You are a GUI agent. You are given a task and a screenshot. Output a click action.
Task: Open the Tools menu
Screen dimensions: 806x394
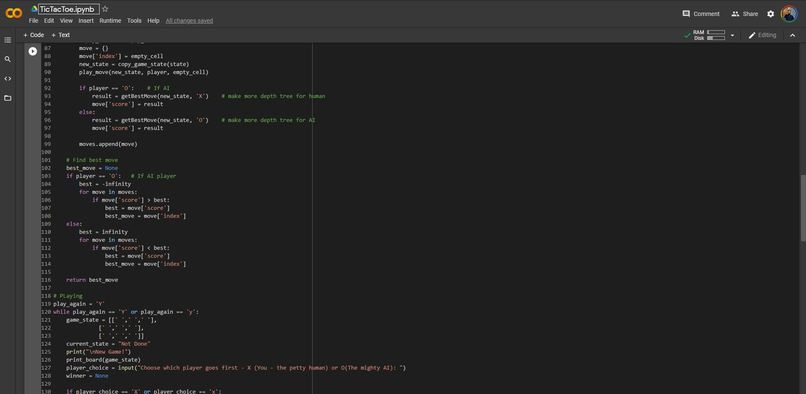click(x=134, y=21)
